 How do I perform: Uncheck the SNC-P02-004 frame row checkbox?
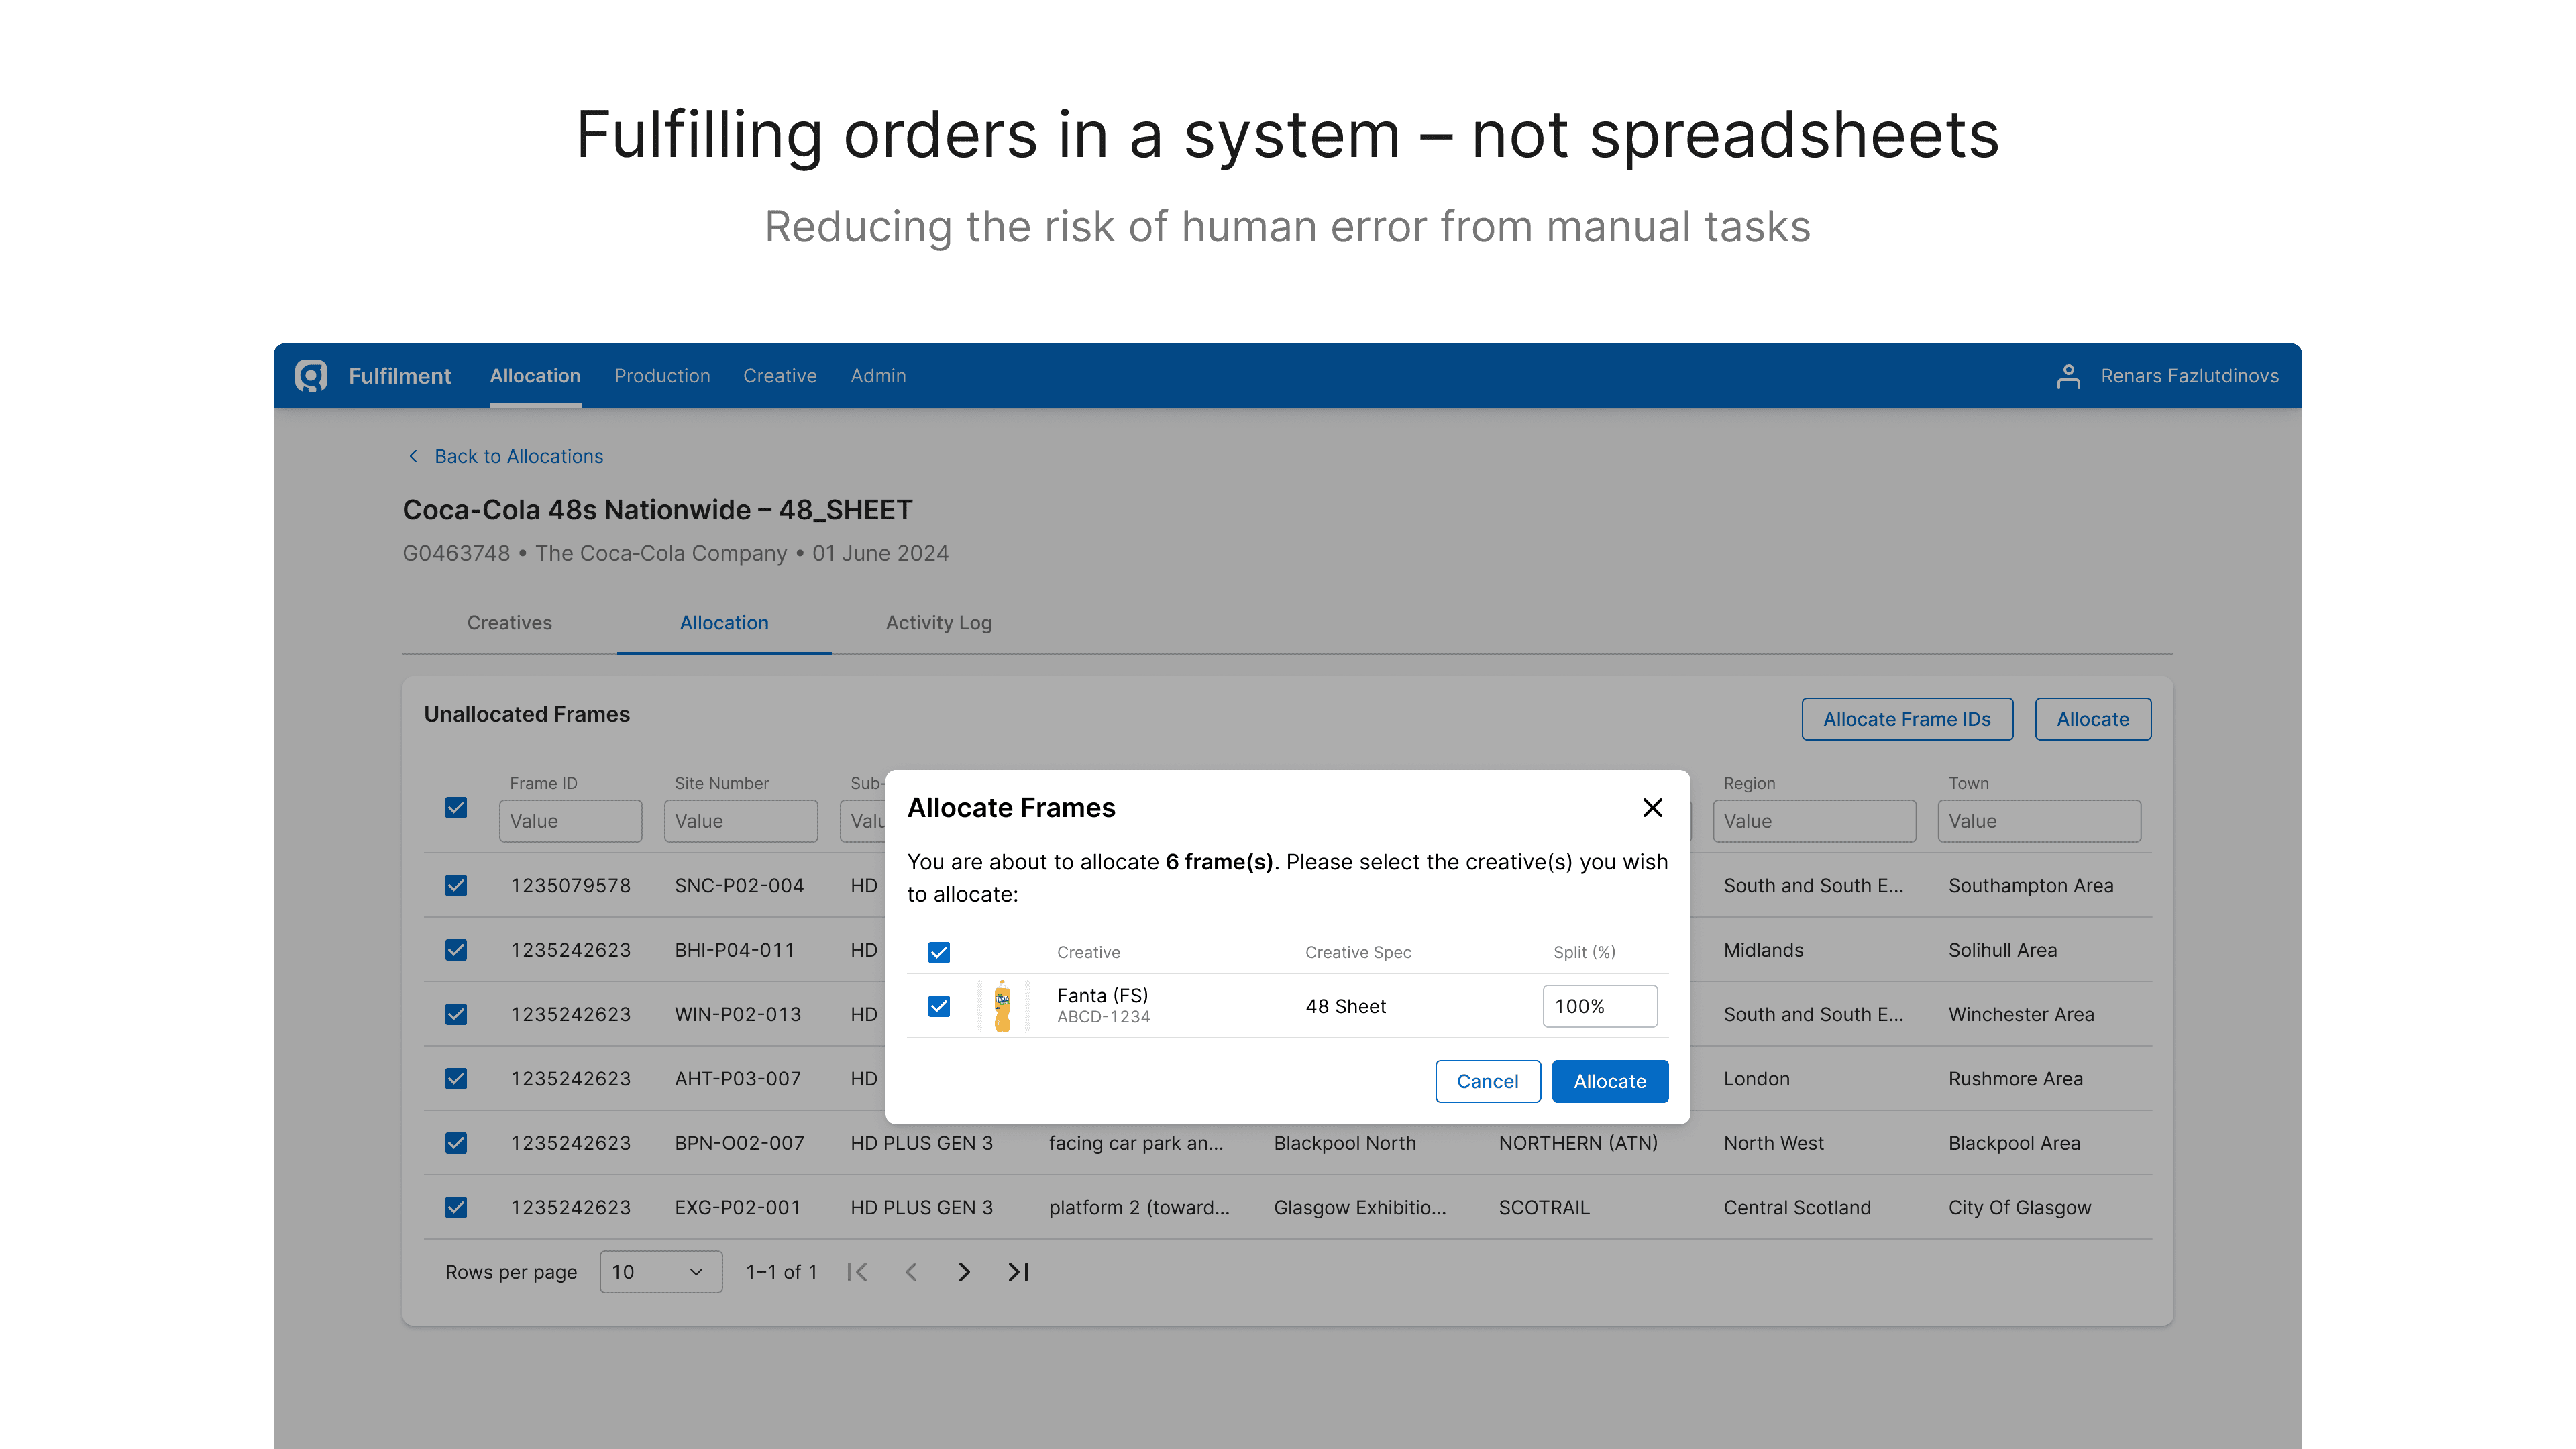(456, 885)
